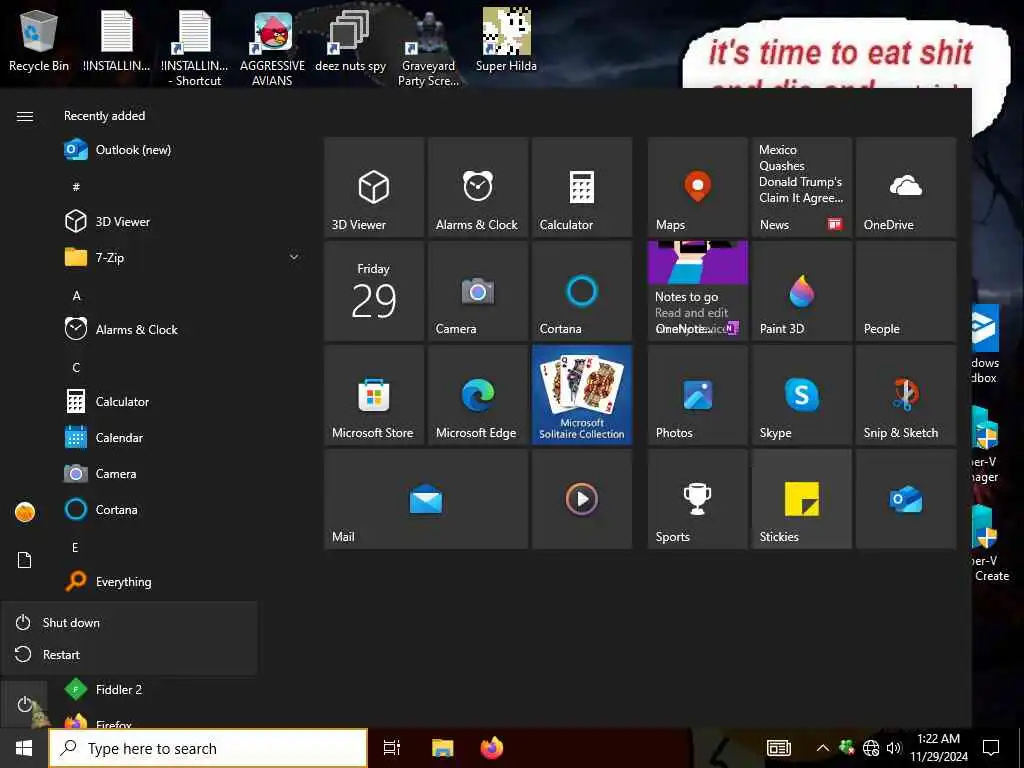
Task: Open the News live tile
Action: tap(801, 187)
